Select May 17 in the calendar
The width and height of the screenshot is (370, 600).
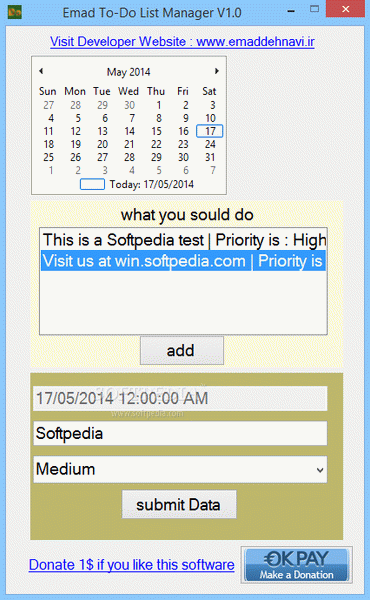[x=210, y=131]
